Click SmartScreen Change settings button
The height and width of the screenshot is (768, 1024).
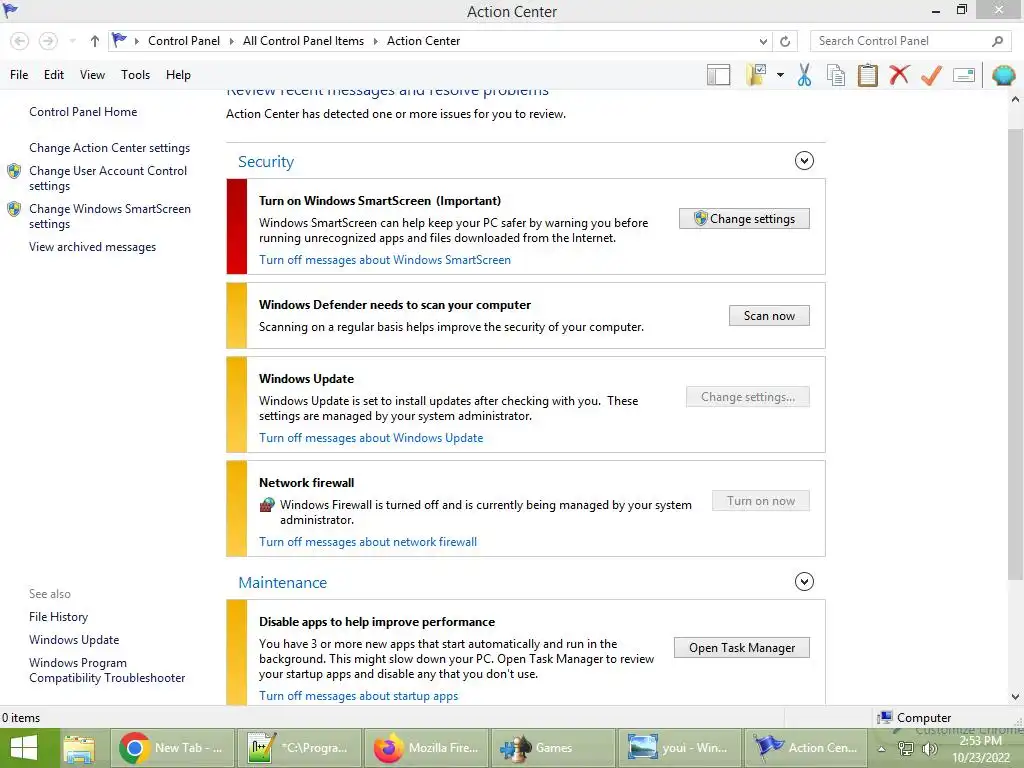pyautogui.click(x=744, y=219)
